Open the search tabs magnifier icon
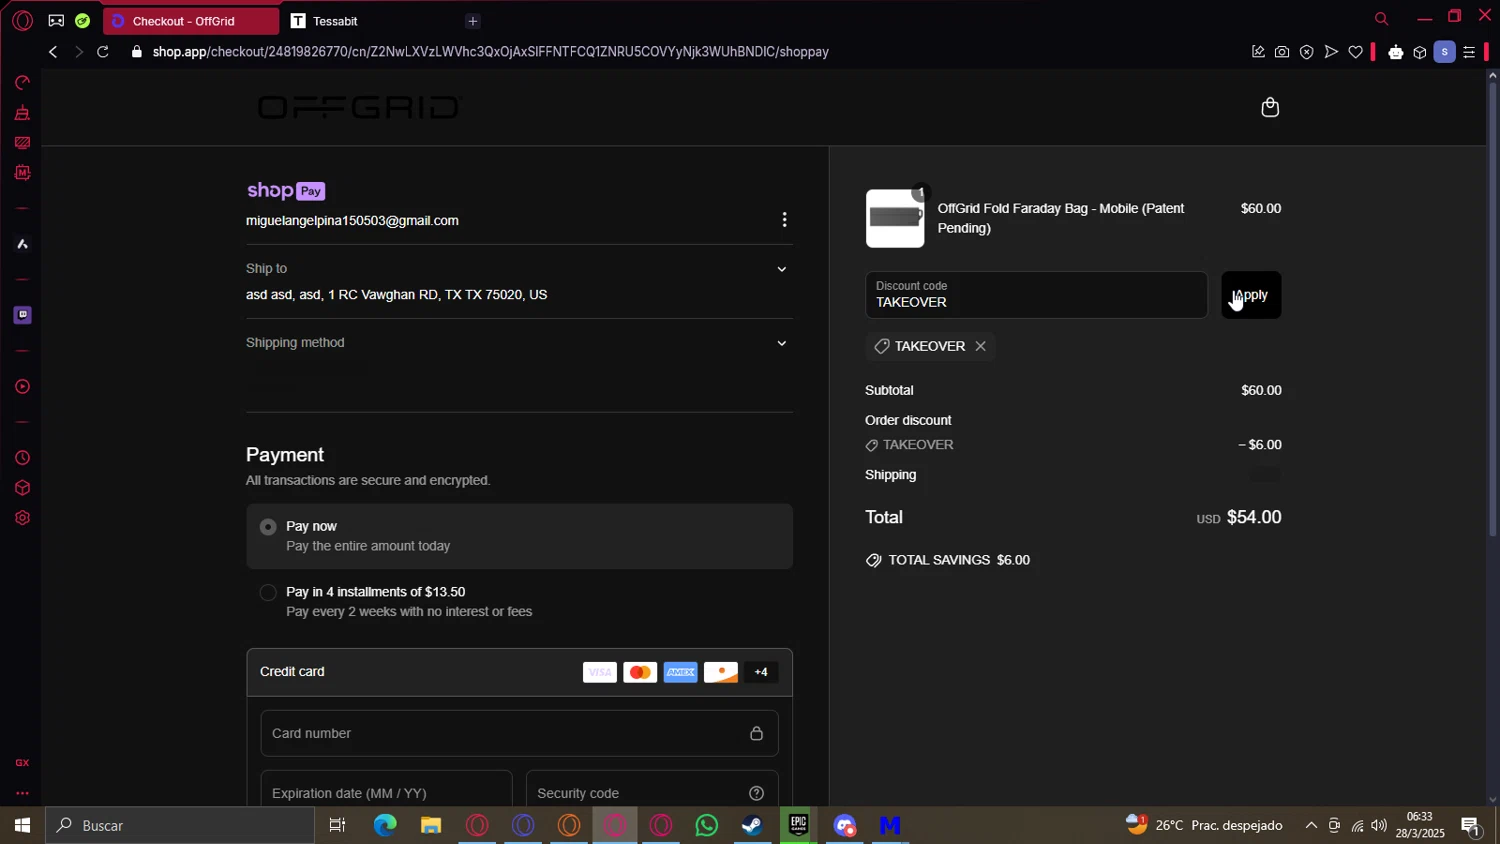Image resolution: width=1500 pixels, height=844 pixels. 1381,19
